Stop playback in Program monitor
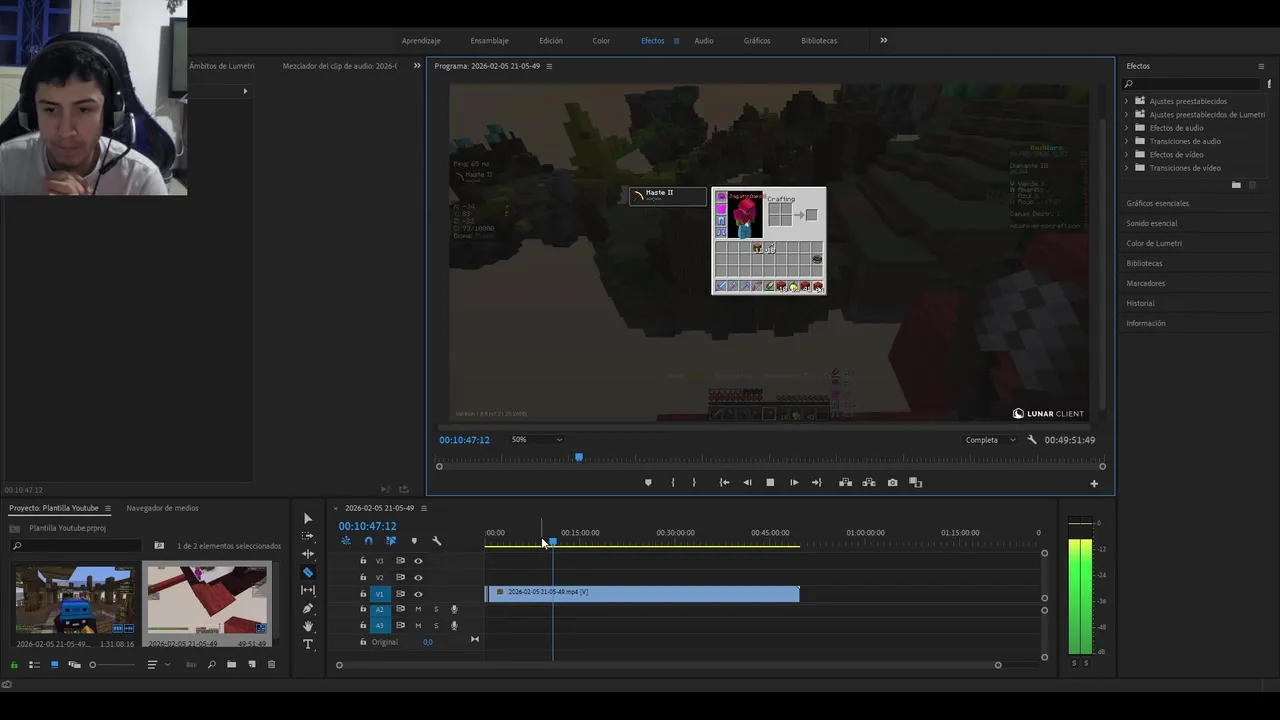The image size is (1280, 720). coord(770,483)
